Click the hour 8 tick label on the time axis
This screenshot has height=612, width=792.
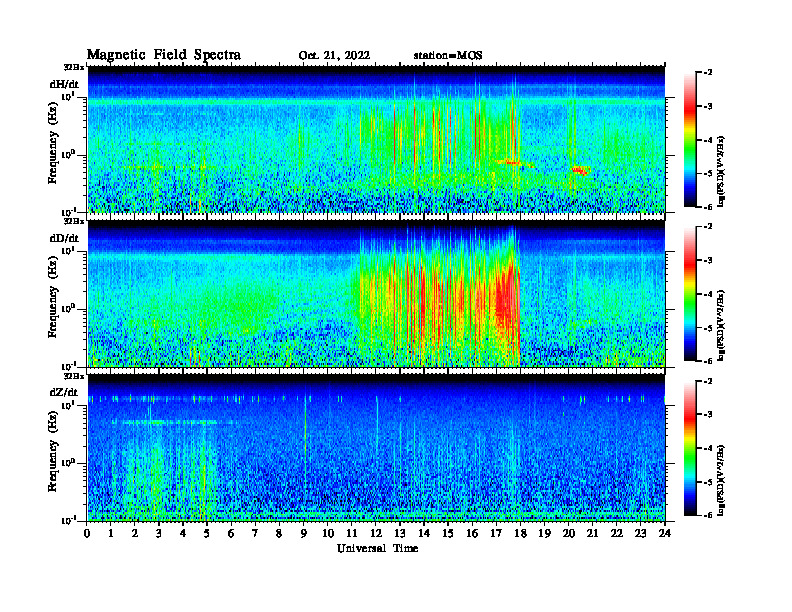[279, 534]
